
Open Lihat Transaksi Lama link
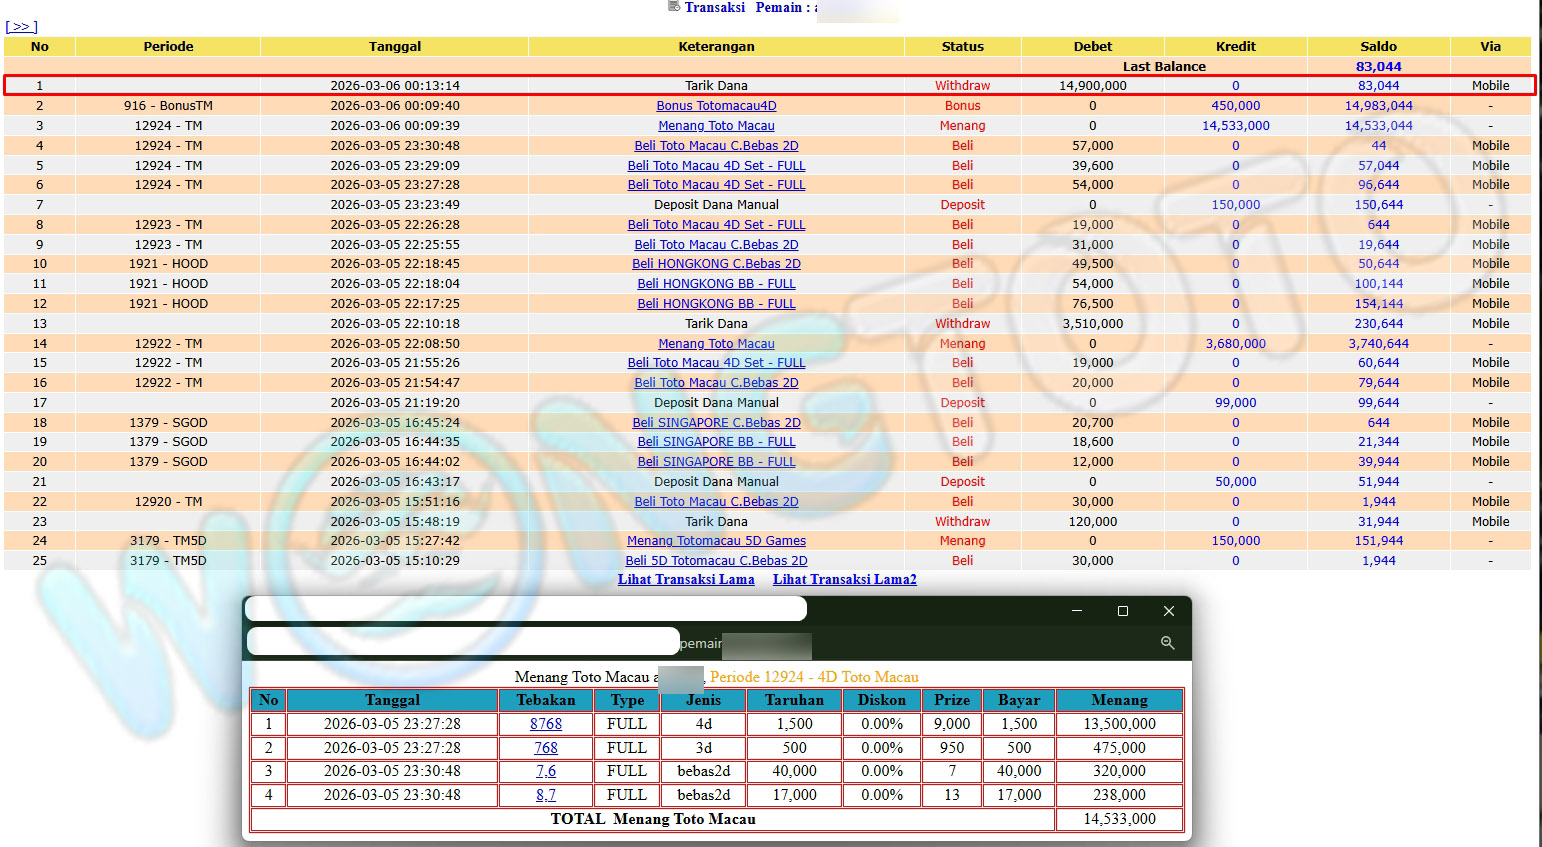(x=686, y=579)
